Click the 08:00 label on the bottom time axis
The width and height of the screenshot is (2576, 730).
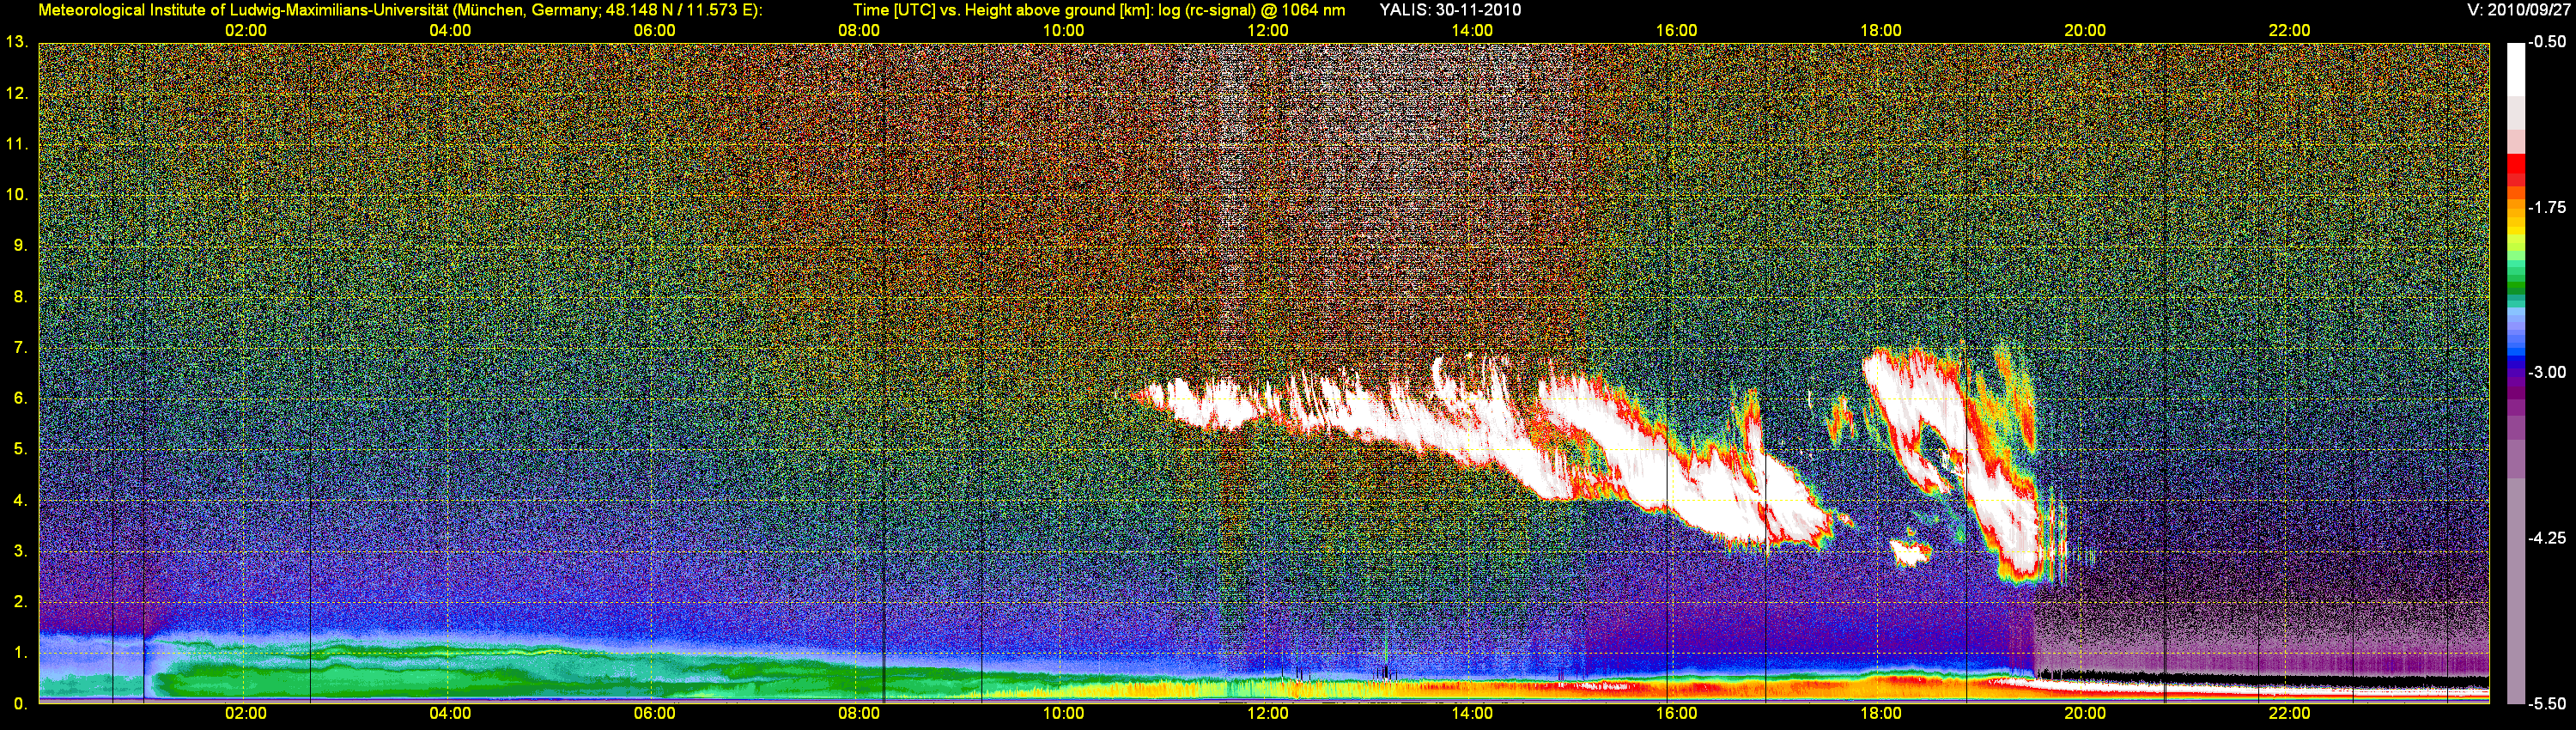pos(859,714)
